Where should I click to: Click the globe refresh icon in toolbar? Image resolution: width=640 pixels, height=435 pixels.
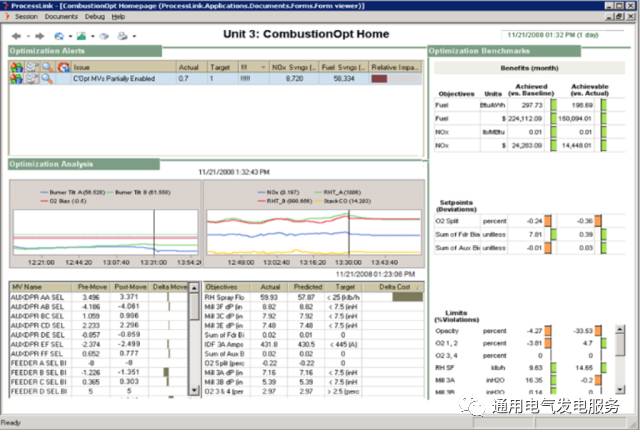[x=59, y=36]
